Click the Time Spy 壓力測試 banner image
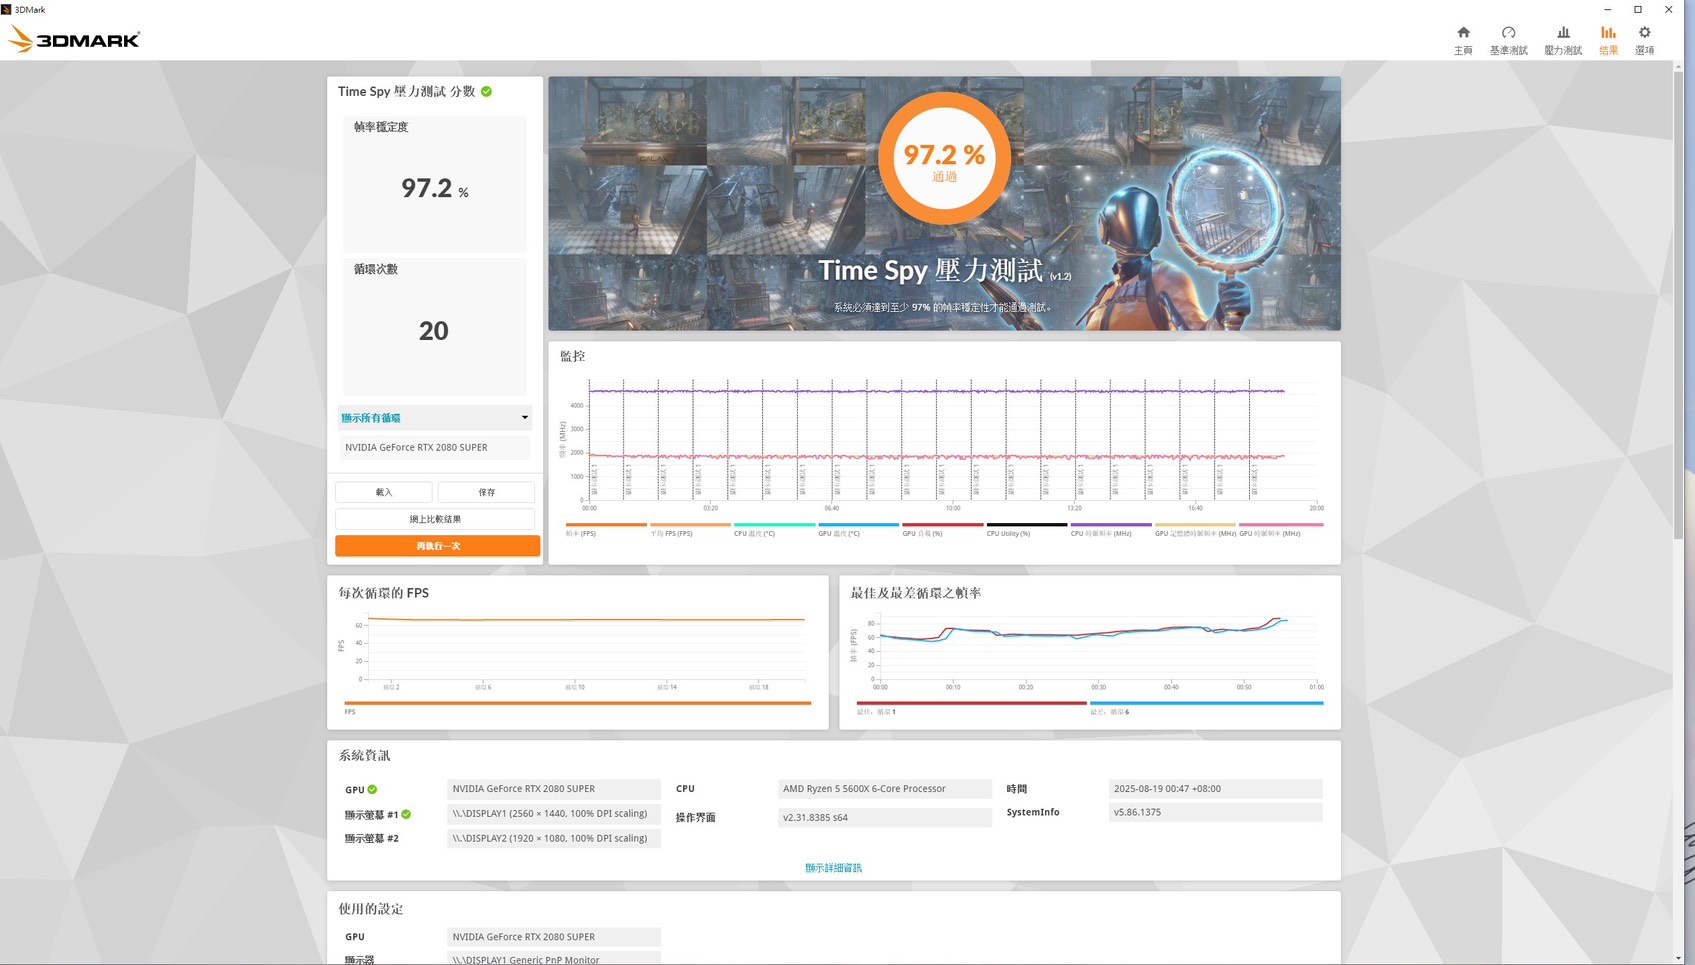1695x965 pixels. [944, 204]
